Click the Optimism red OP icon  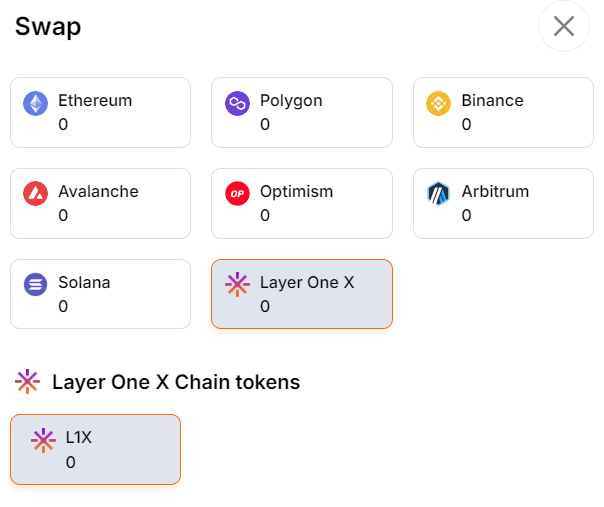point(237,194)
